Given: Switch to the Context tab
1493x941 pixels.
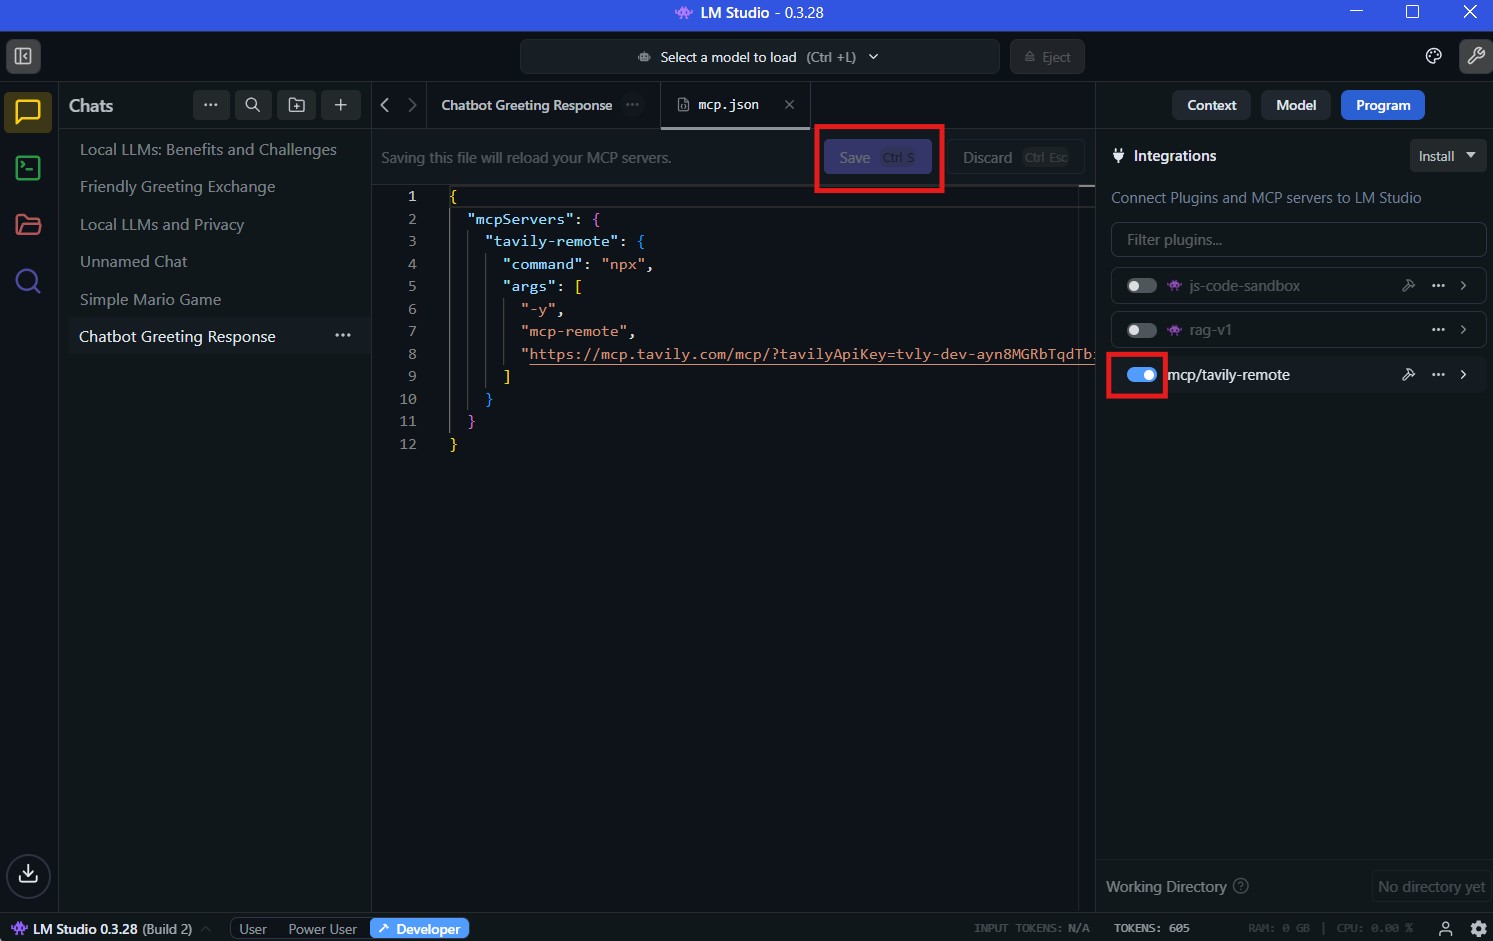Looking at the screenshot, I should click(x=1211, y=105).
